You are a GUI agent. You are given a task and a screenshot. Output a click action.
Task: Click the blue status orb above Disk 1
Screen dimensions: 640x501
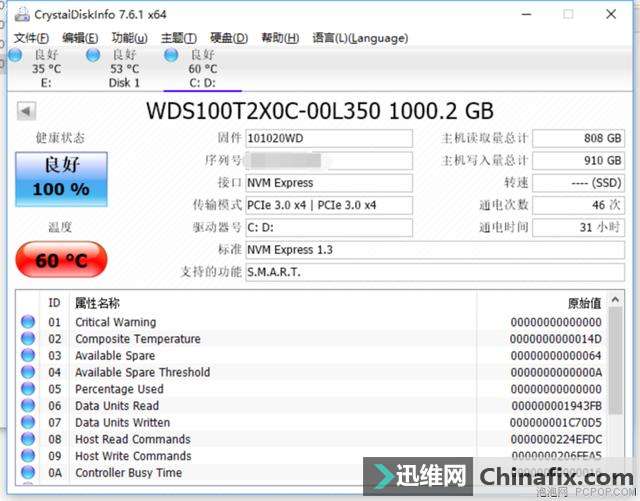pyautogui.click(x=93, y=55)
